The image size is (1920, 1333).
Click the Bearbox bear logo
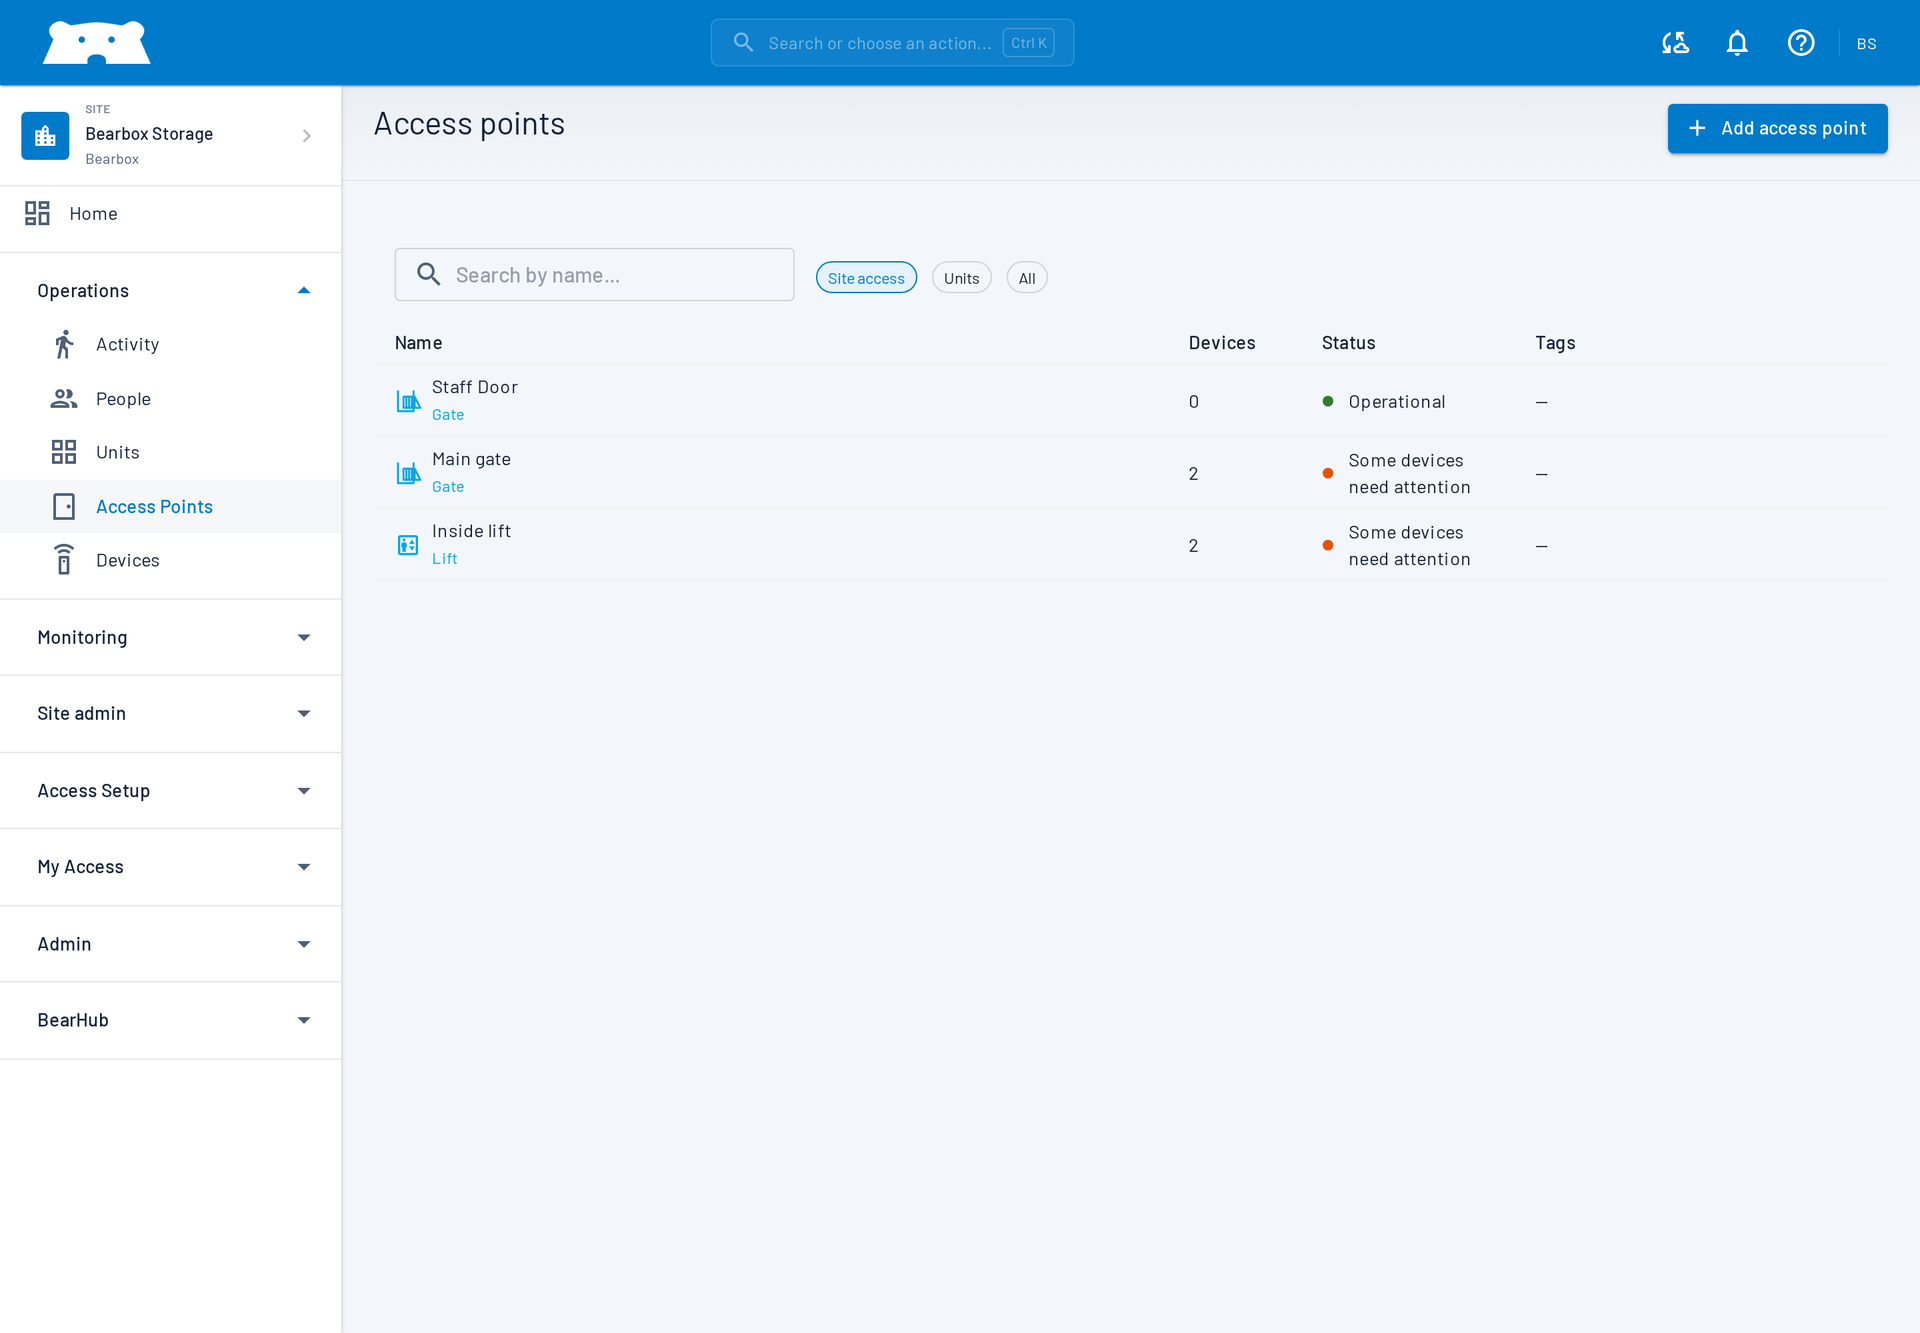[x=96, y=43]
